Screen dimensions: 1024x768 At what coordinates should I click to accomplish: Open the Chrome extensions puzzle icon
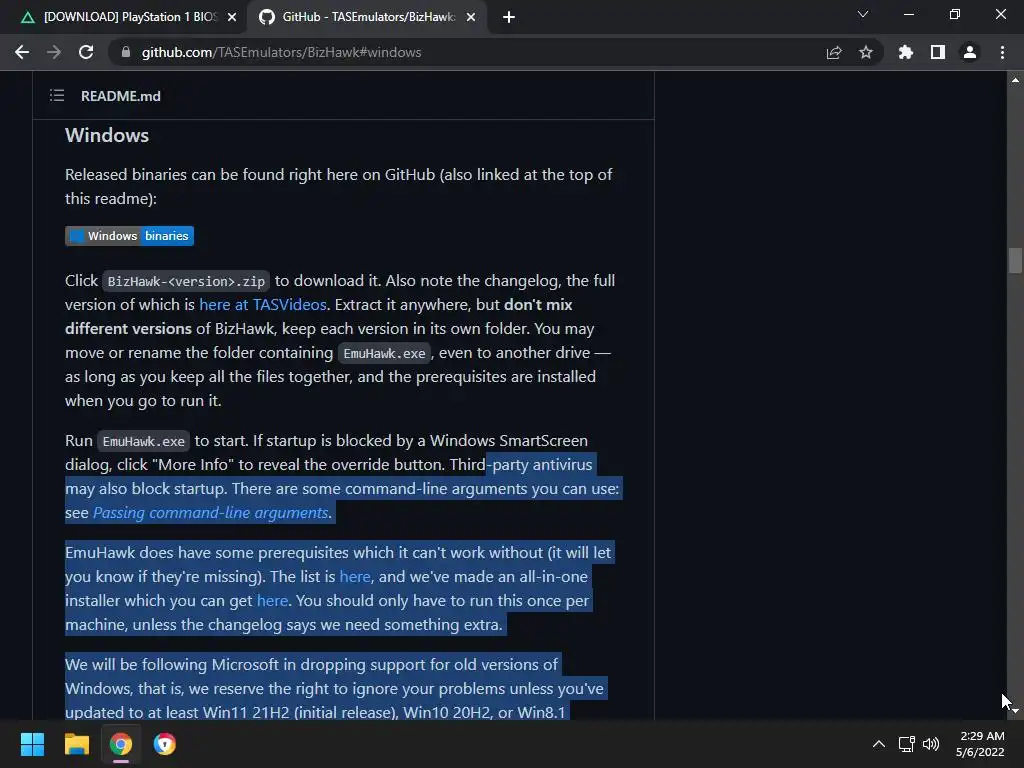tap(906, 52)
